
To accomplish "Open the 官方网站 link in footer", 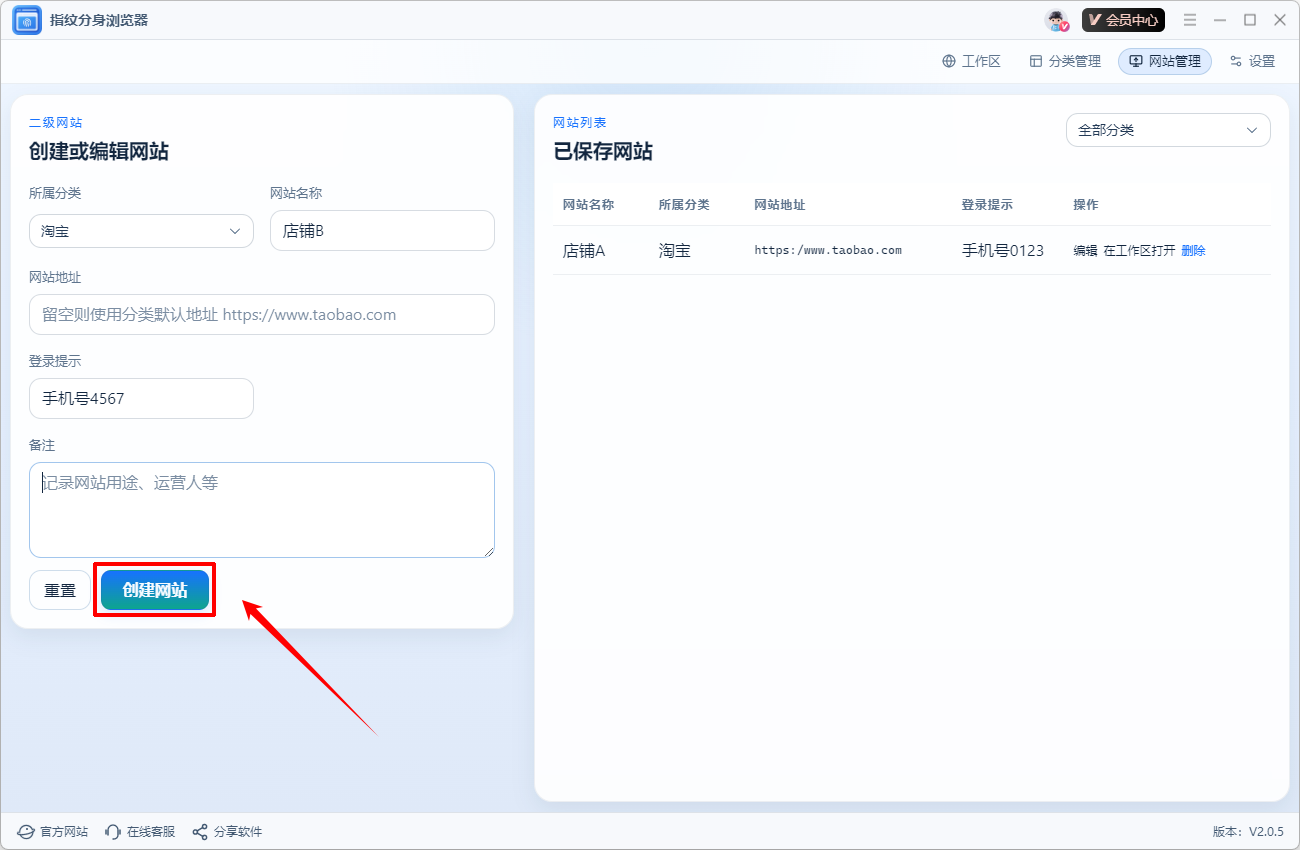I will (53, 832).
